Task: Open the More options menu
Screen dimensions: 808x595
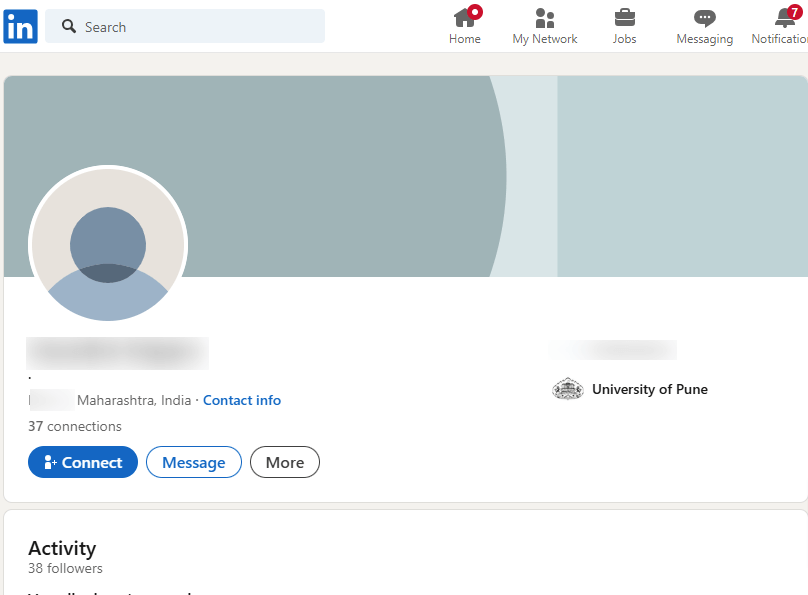Action: click(x=285, y=462)
